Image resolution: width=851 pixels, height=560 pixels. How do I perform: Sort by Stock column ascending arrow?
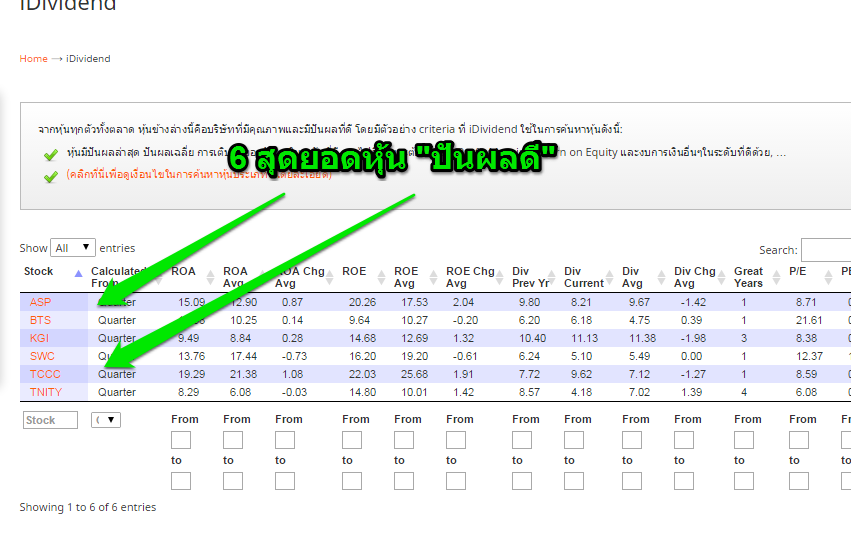[x=78, y=273]
